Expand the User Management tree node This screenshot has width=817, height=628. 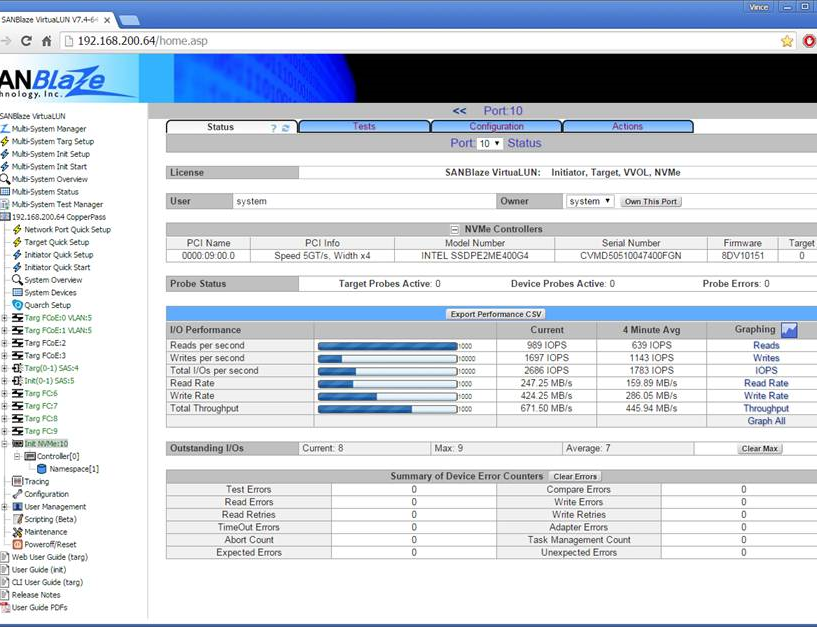pyautogui.click(x=4, y=507)
